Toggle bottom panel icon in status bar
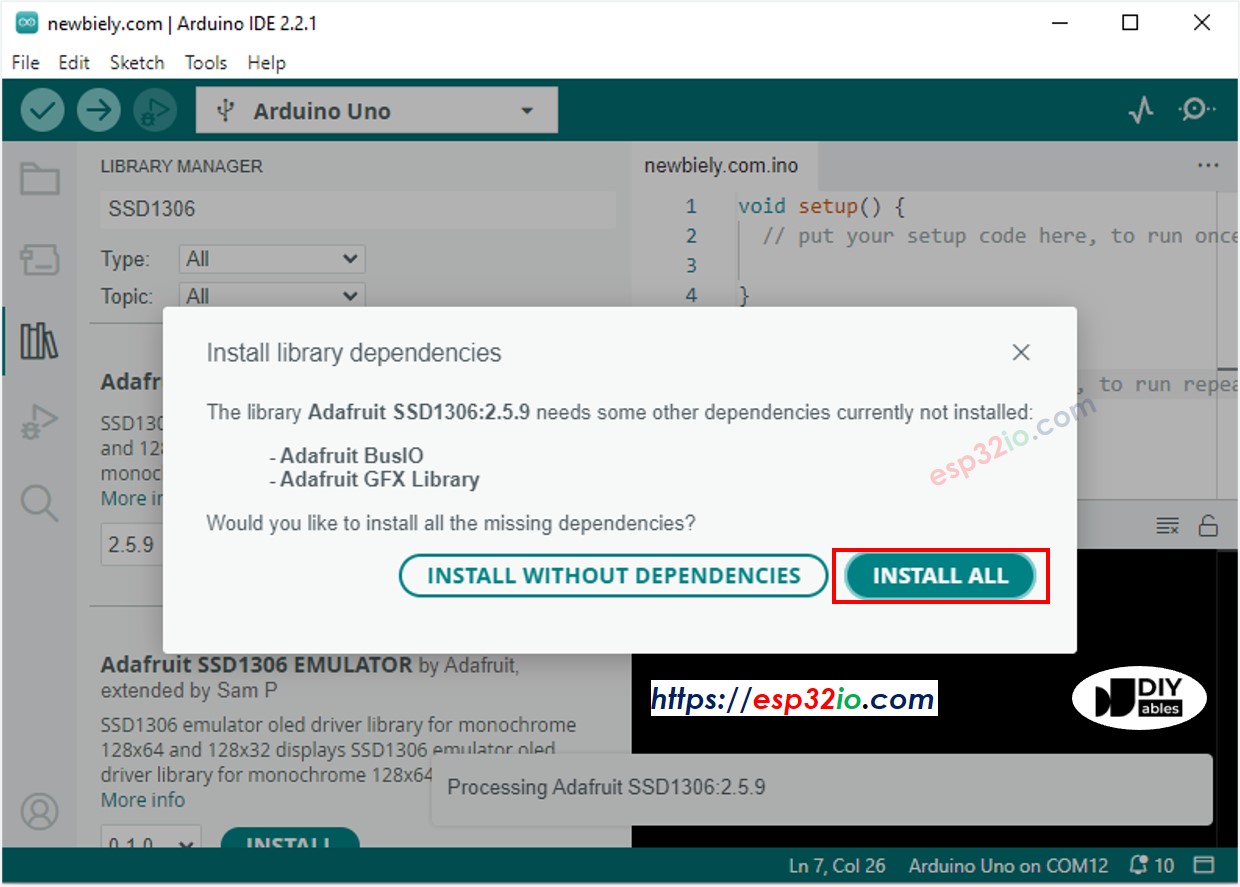 [1204, 865]
